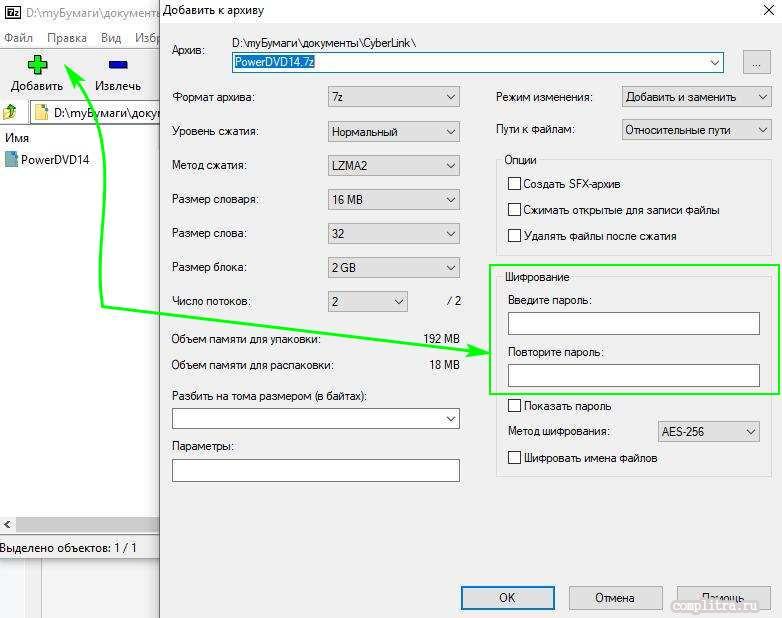Click the up-folder icon in 7-Zip window

point(10,111)
